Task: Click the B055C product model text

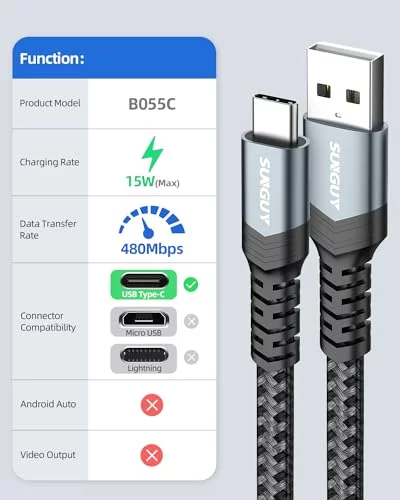Action: (x=152, y=104)
